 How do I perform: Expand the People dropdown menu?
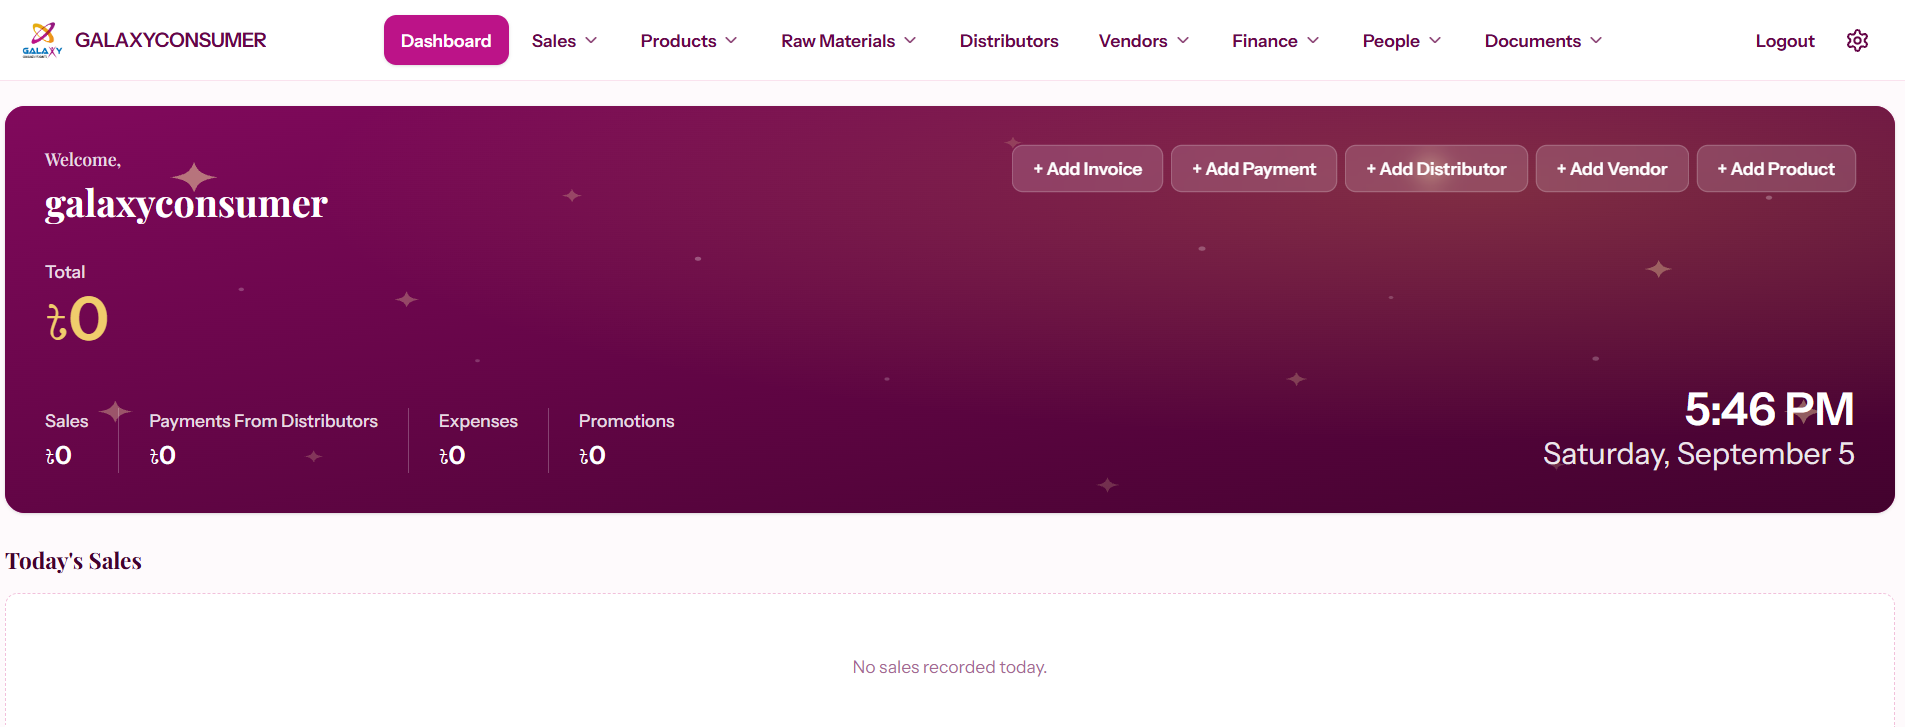click(1401, 41)
